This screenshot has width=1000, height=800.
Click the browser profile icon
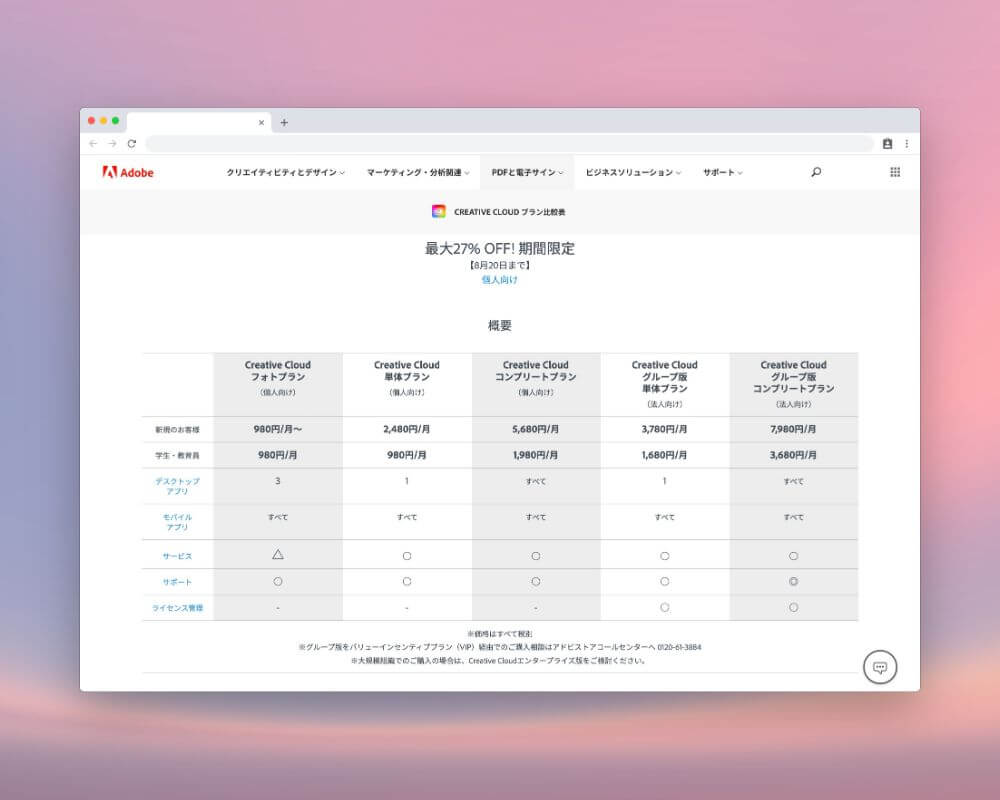pos(887,144)
